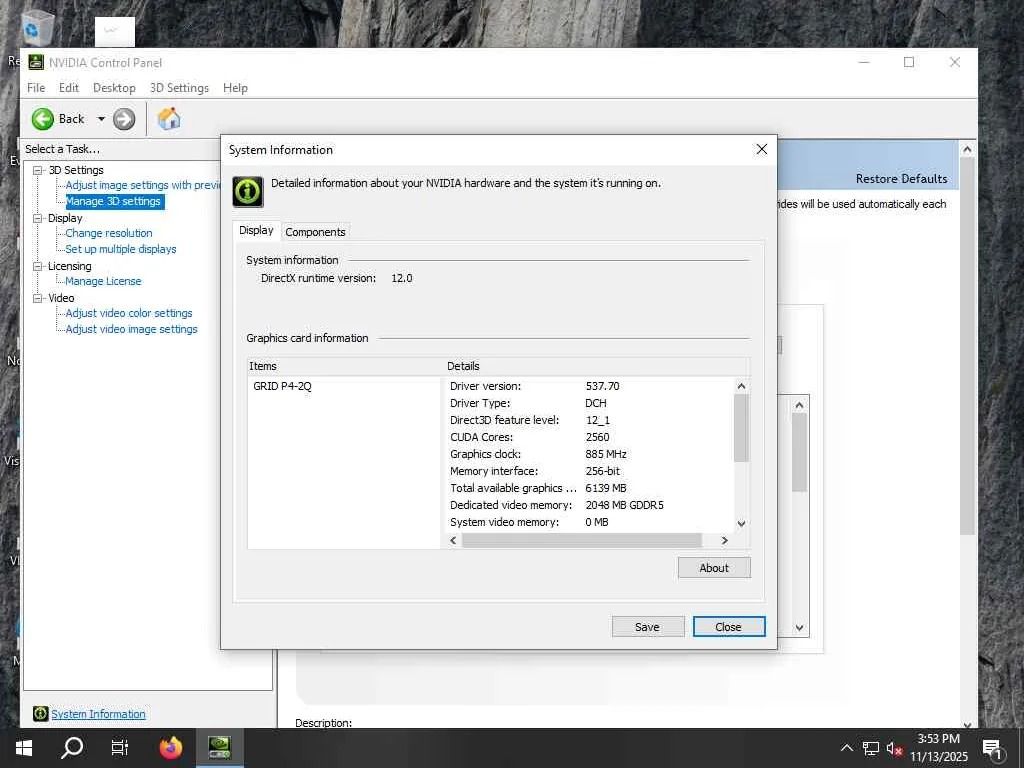Open Adjust video image settings
Image resolution: width=1024 pixels, height=768 pixels.
click(x=131, y=329)
